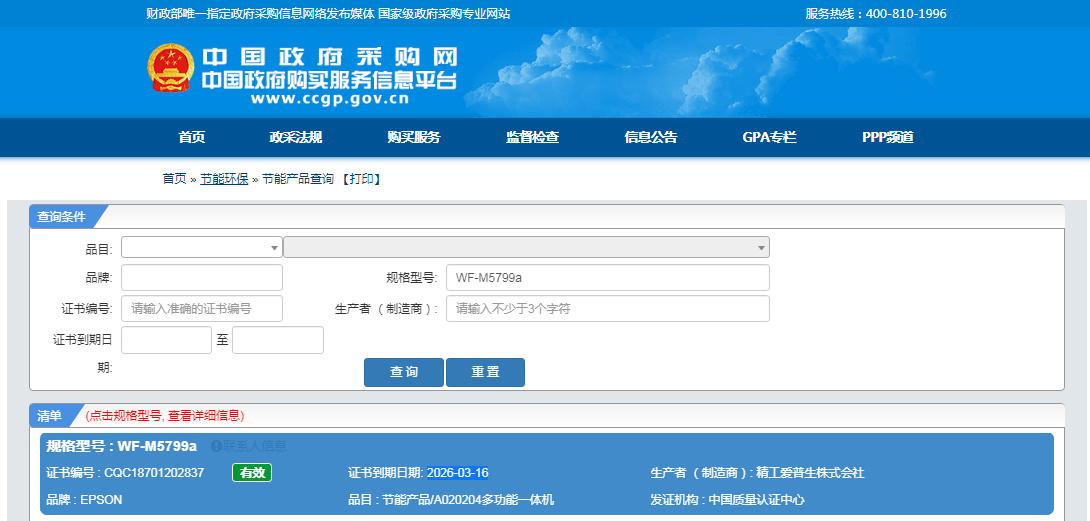Image resolution: width=1090 pixels, height=521 pixels.
Task: Click the national emblem logo
Action: pyautogui.click(x=170, y=68)
